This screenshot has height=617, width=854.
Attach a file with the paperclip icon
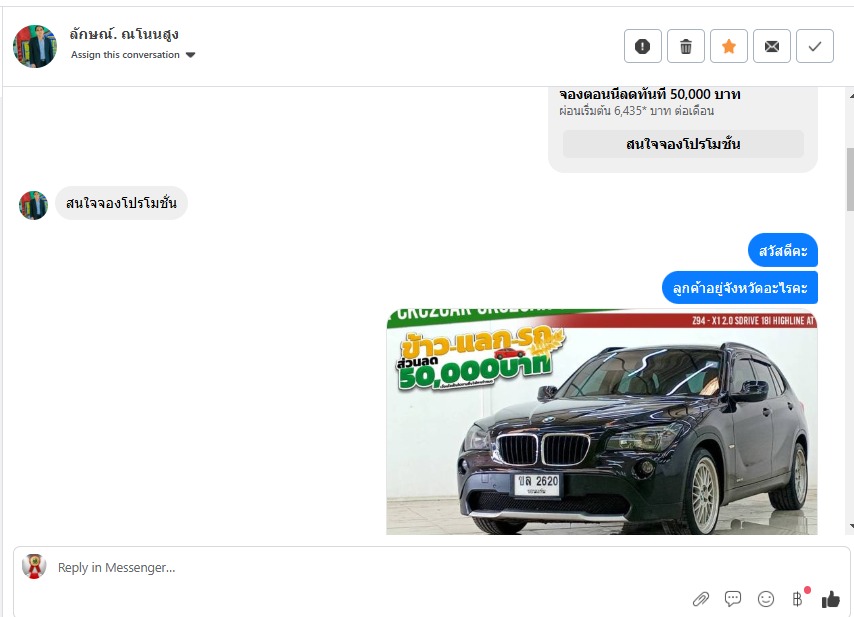(x=700, y=600)
